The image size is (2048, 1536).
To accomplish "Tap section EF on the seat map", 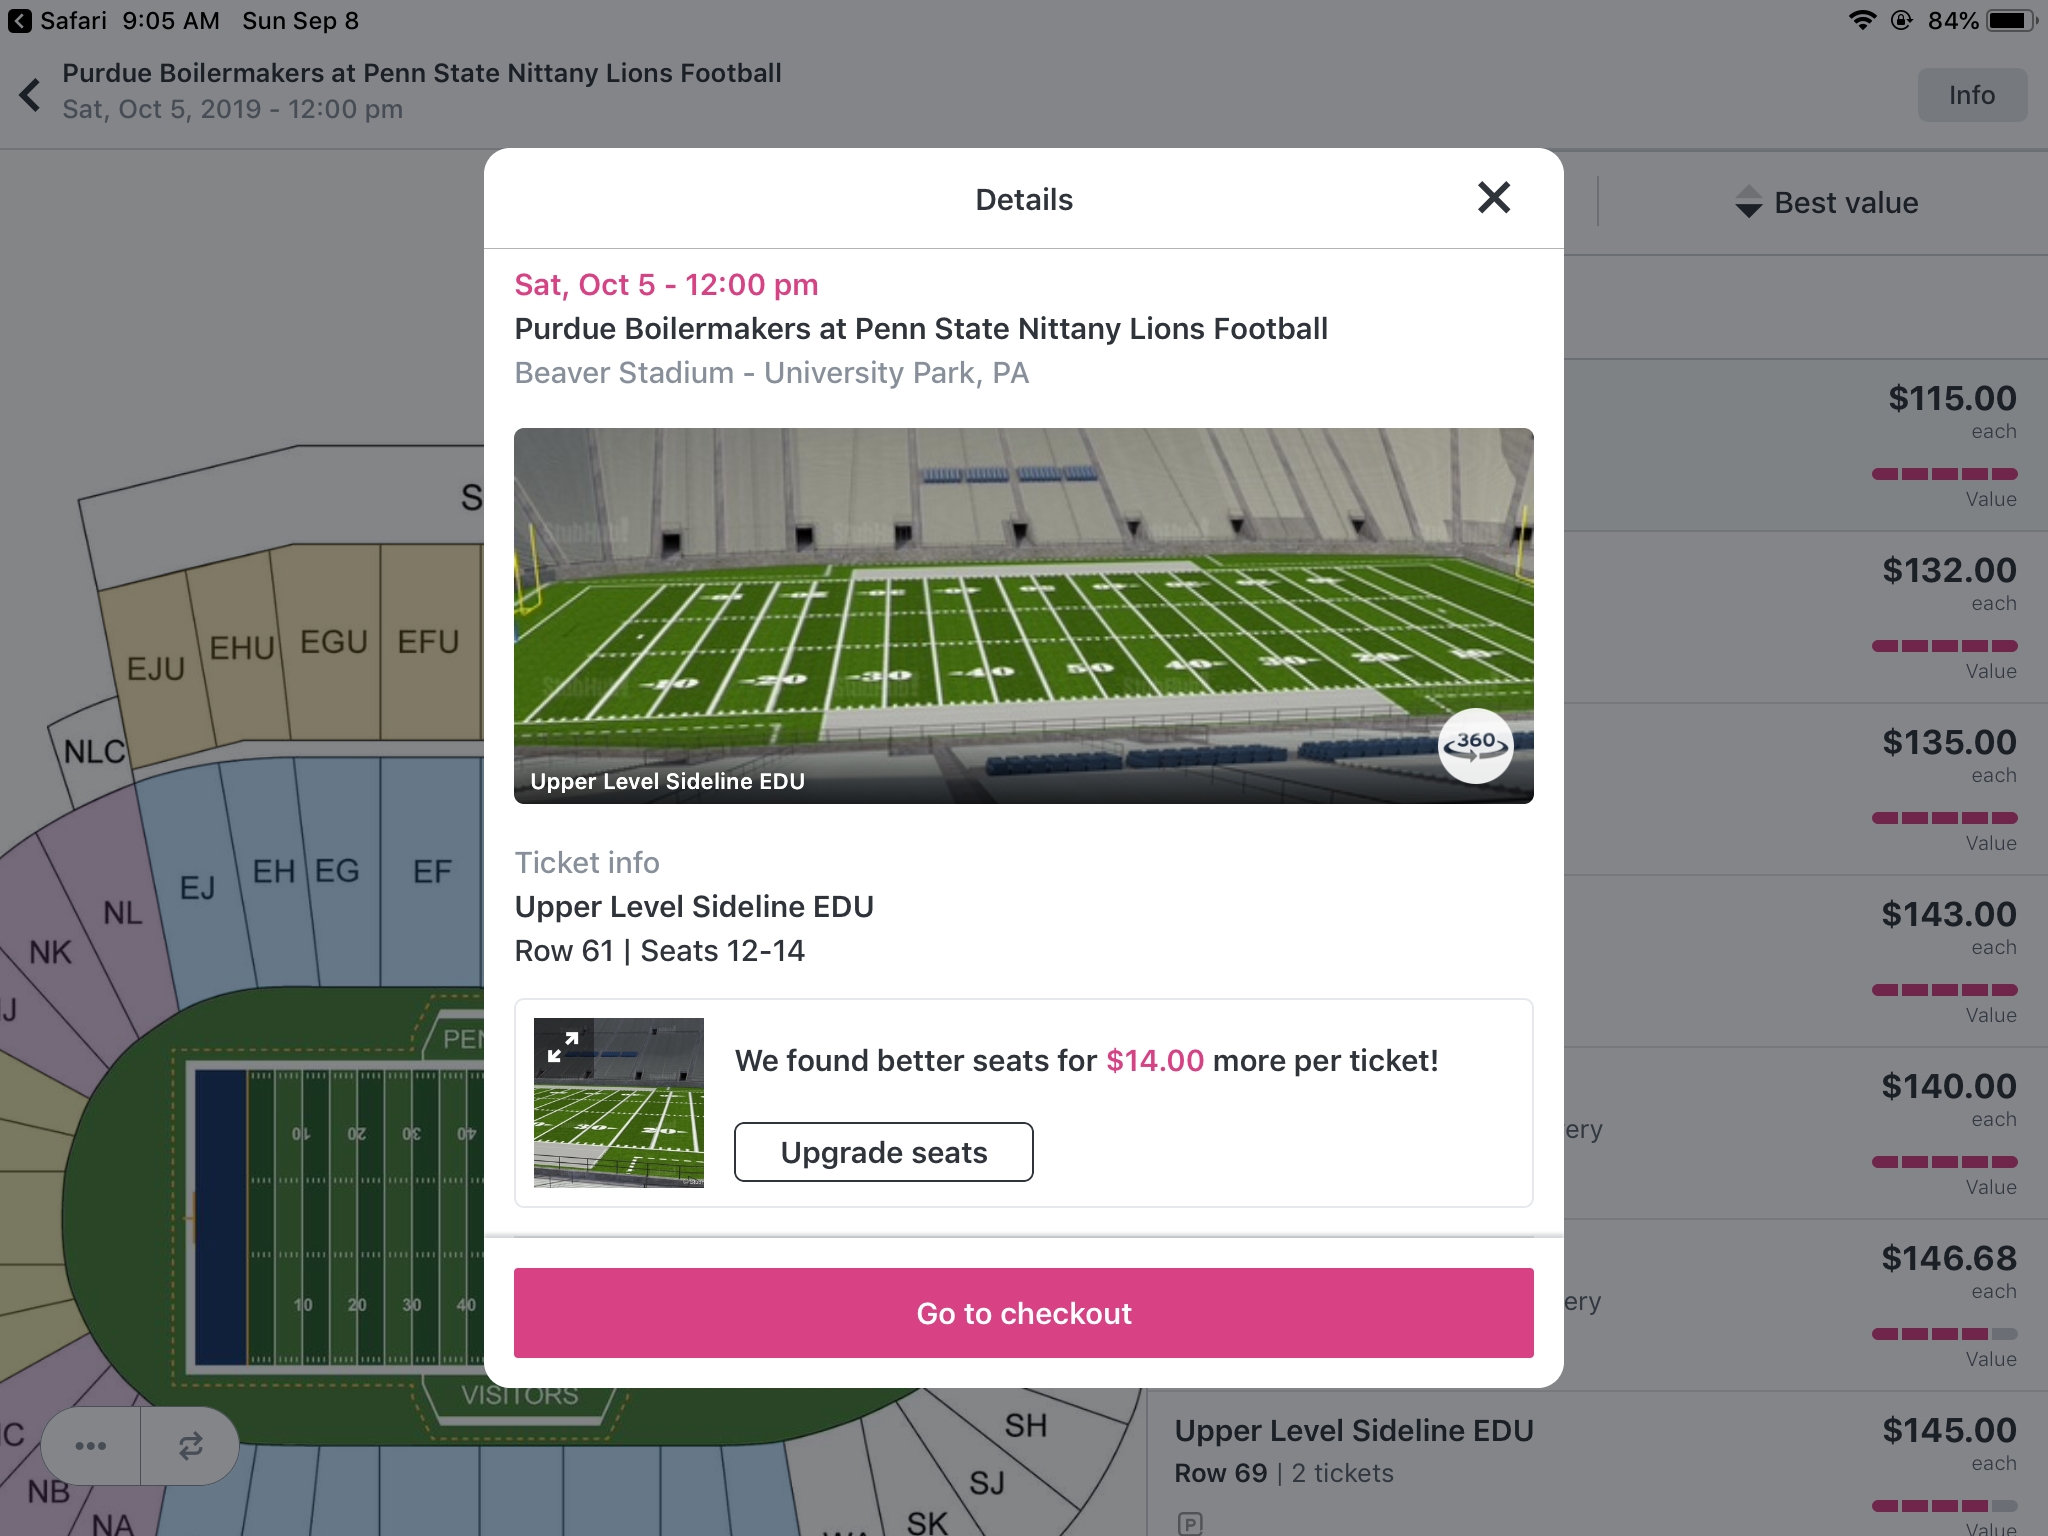I will (432, 871).
